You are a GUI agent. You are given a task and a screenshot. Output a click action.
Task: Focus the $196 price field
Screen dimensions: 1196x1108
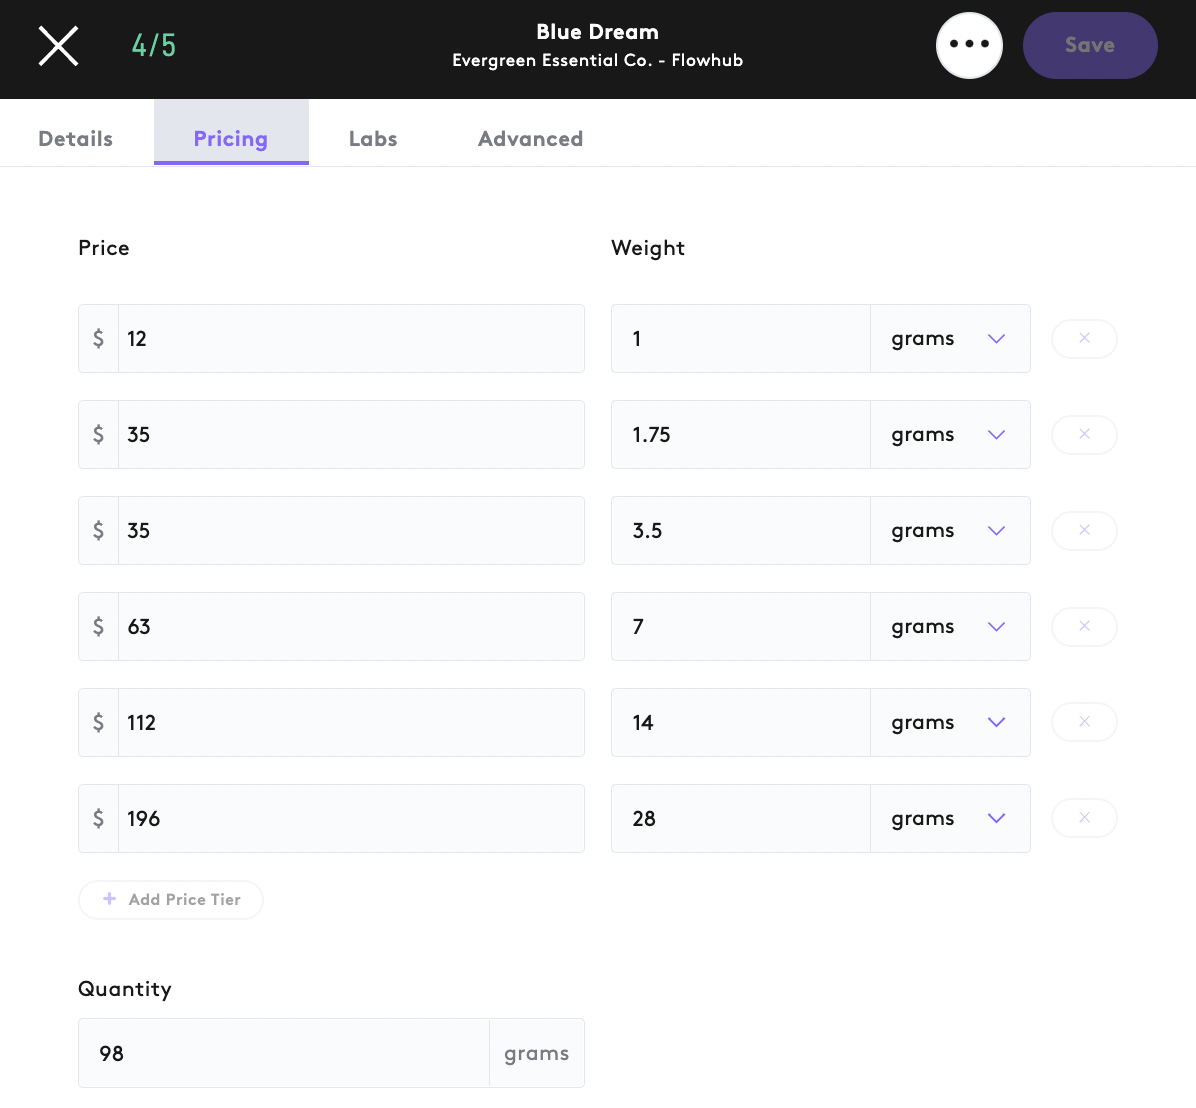pyautogui.click(x=352, y=819)
